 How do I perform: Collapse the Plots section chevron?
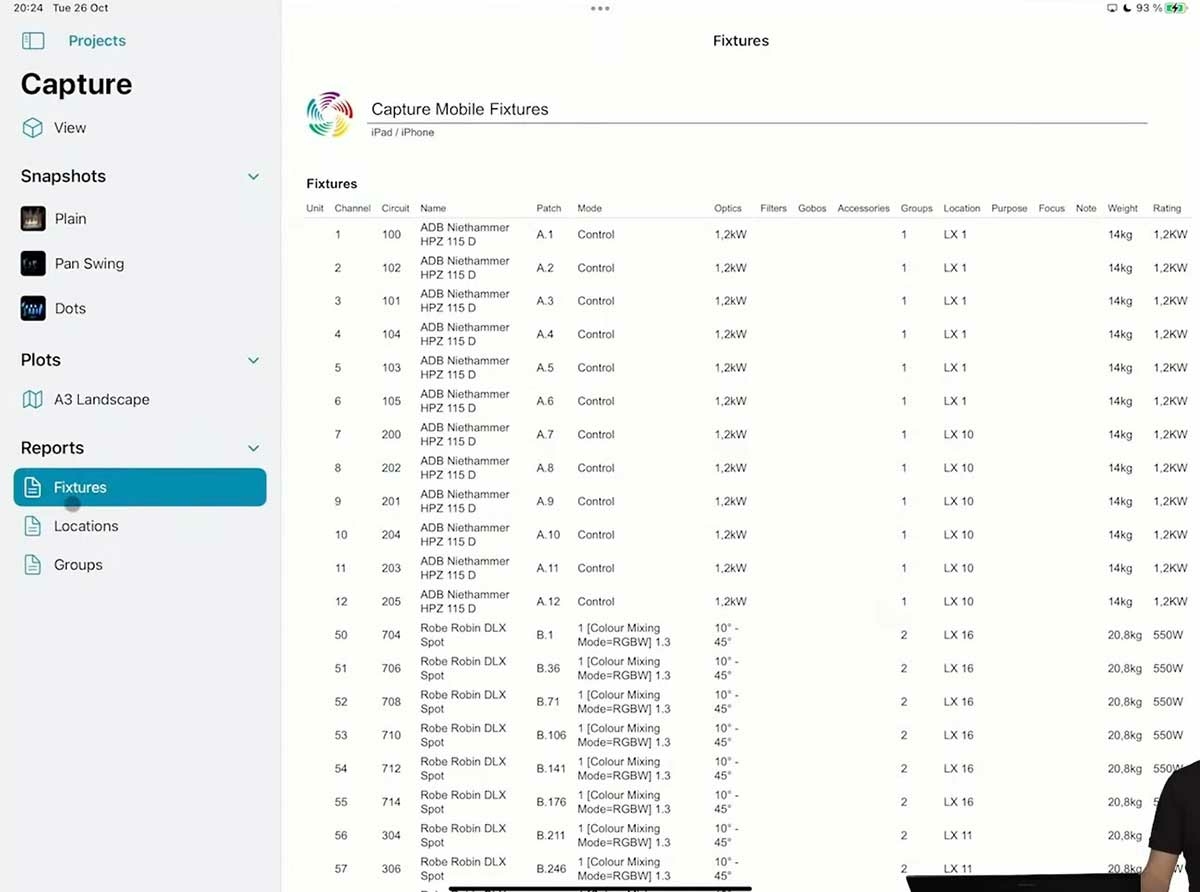point(253,361)
